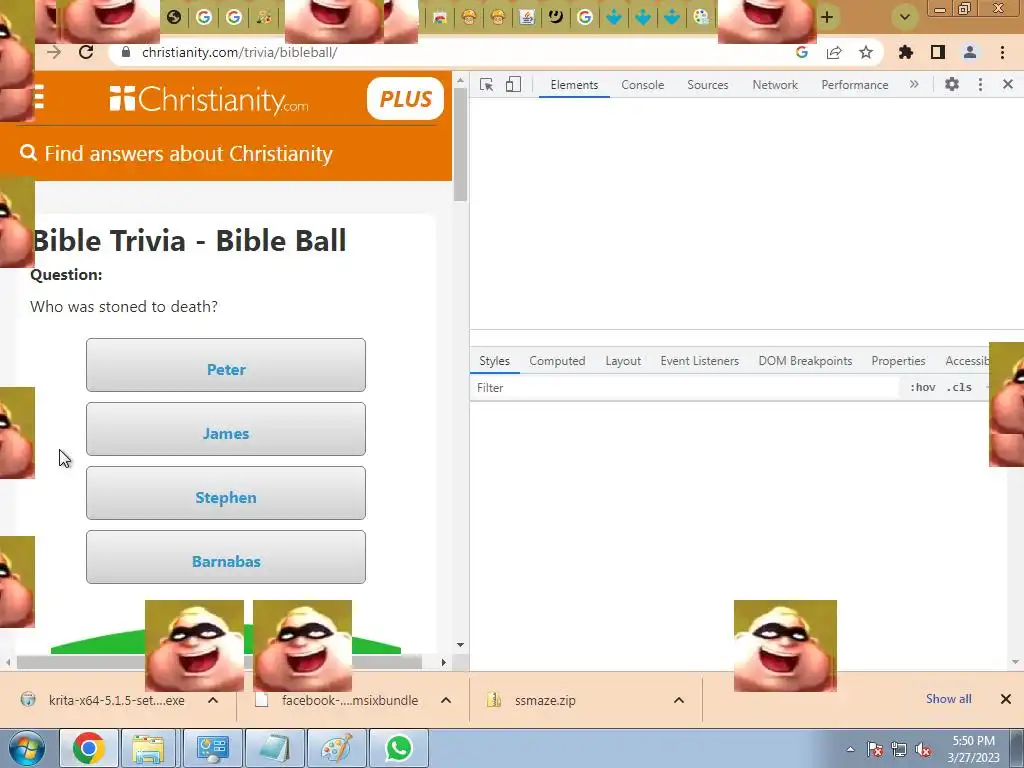Open the Chrome three-dot menu

tap(1002, 52)
